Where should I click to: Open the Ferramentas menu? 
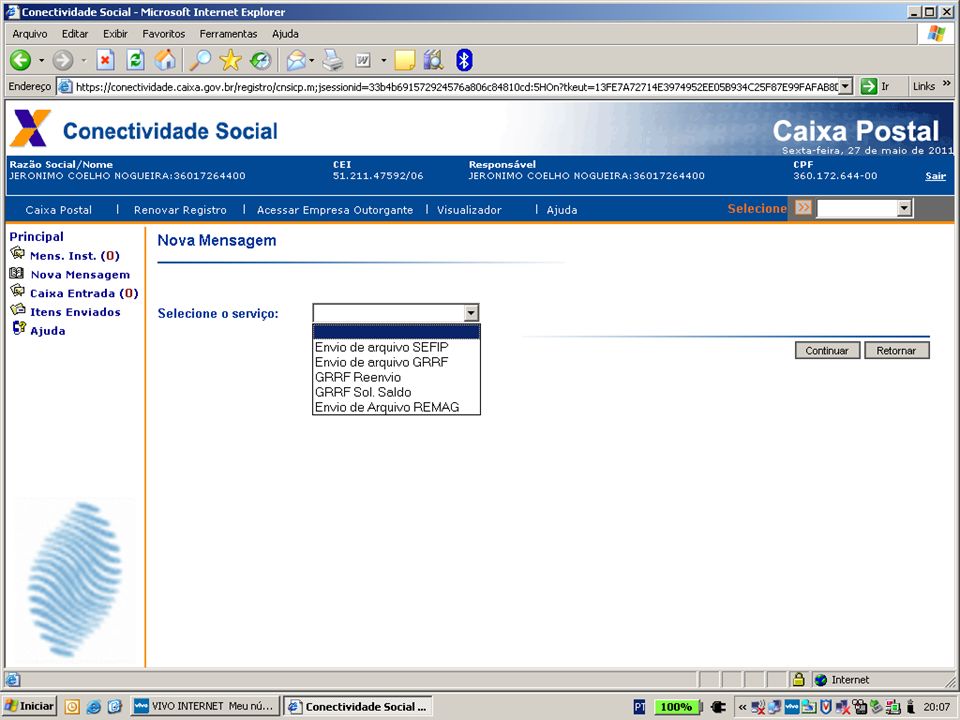pyautogui.click(x=228, y=34)
